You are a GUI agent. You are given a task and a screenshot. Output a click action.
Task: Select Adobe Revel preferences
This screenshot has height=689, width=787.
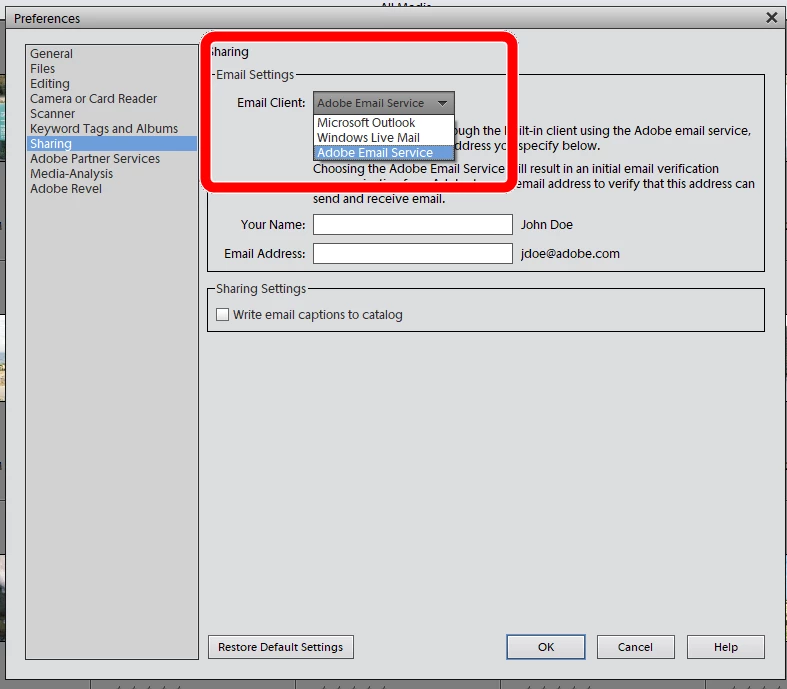click(x=66, y=189)
